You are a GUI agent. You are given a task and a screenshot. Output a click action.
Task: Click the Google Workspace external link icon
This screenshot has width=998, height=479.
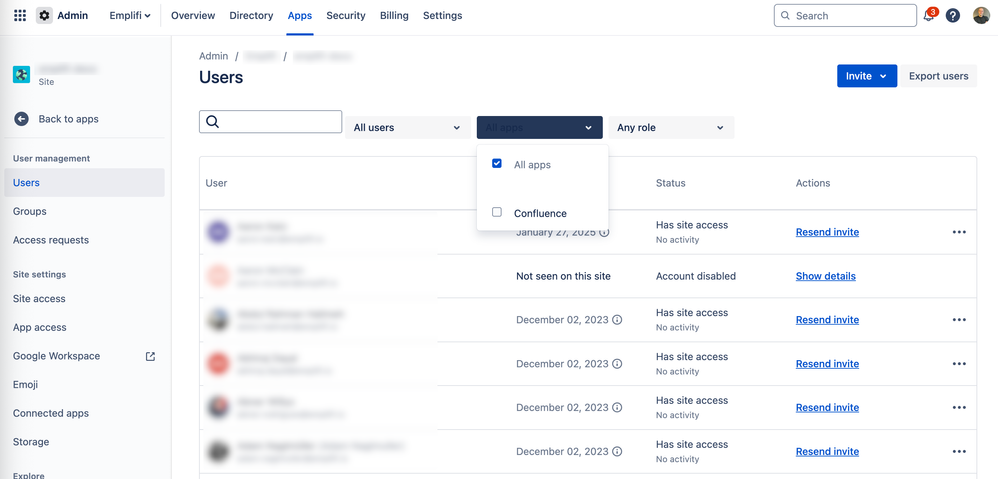150,356
